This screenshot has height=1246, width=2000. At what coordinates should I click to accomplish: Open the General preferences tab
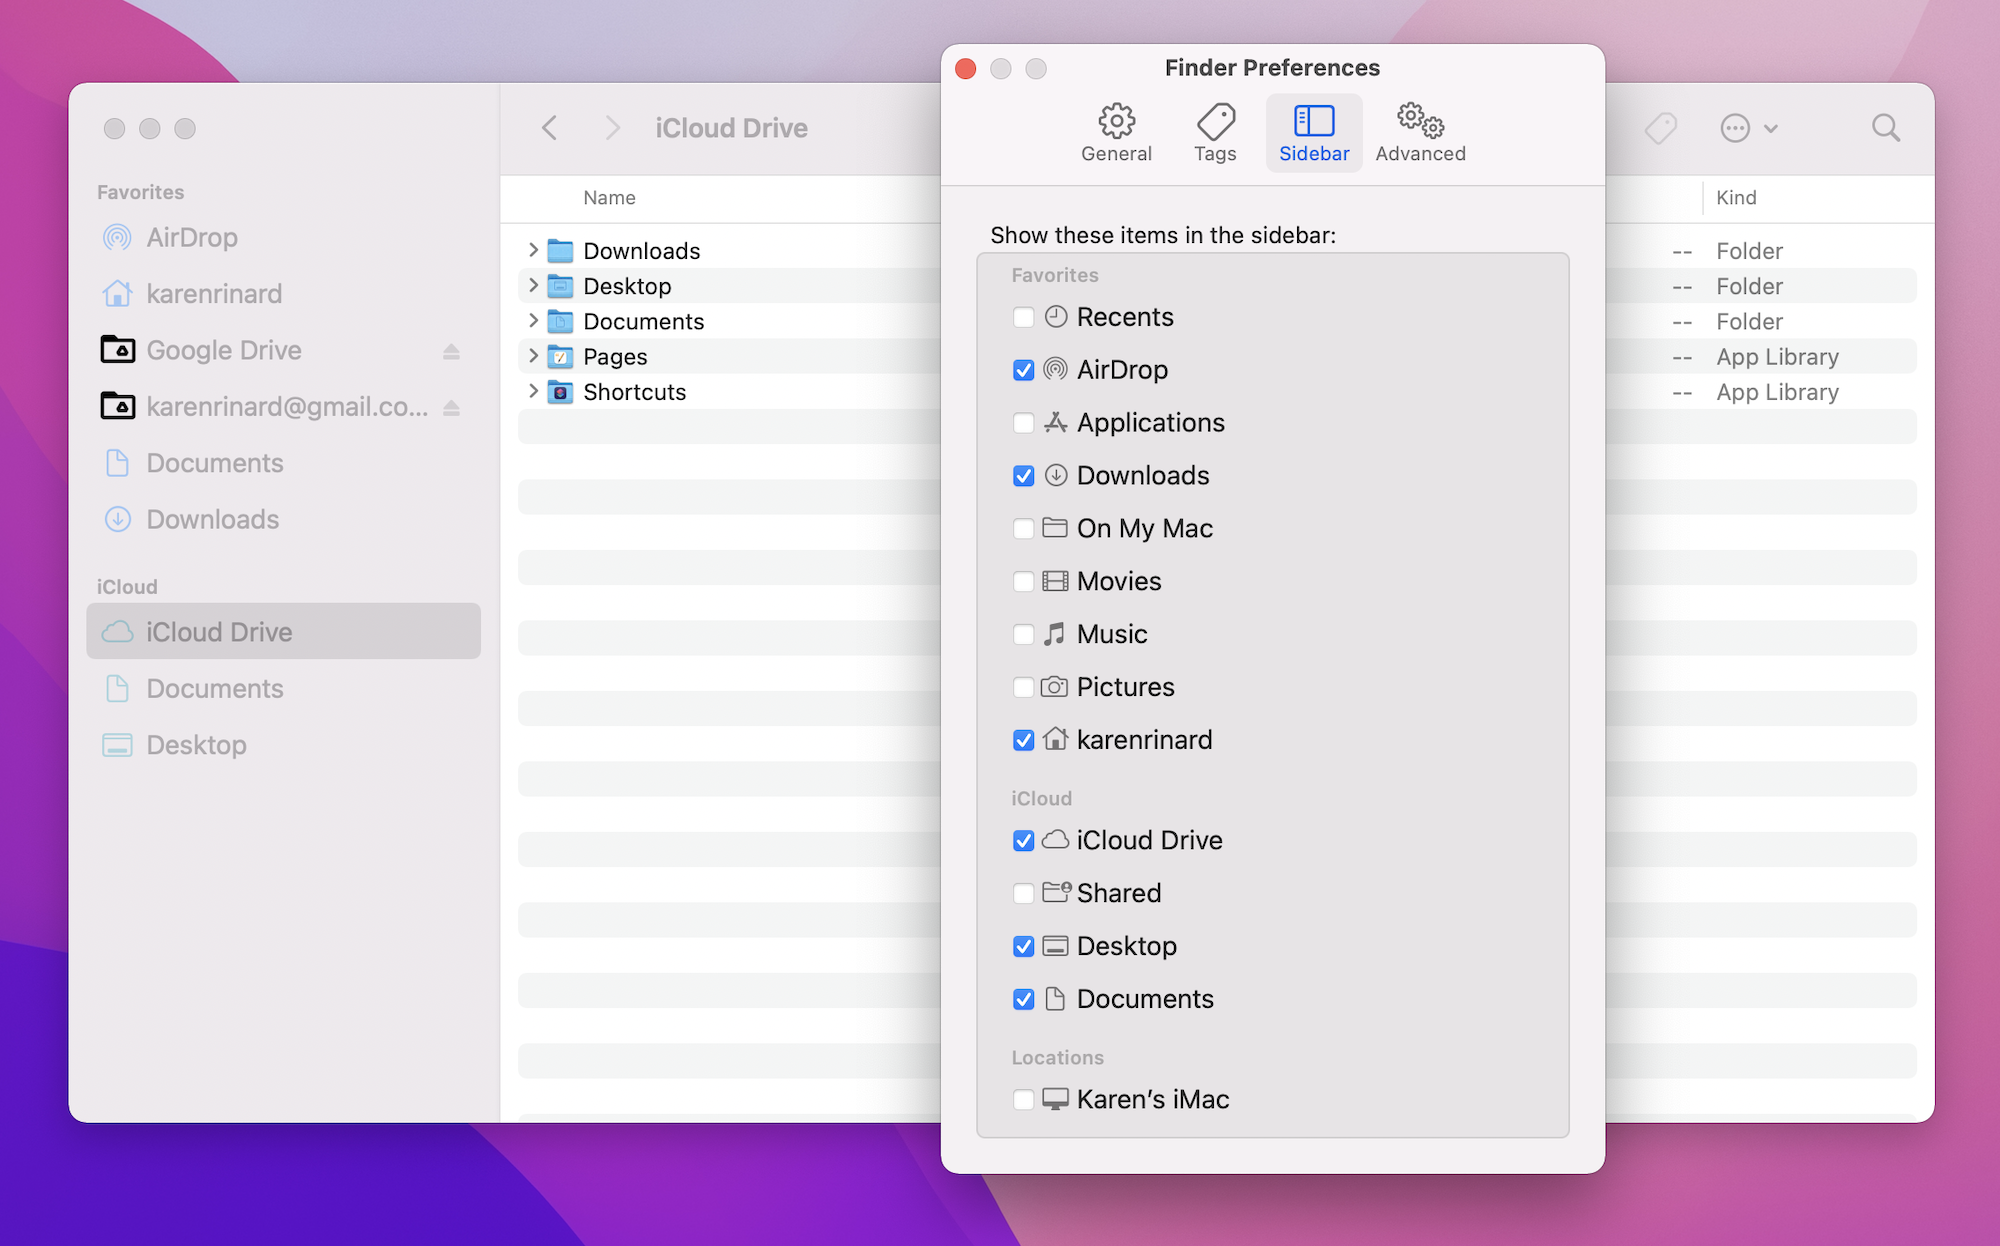[1116, 133]
